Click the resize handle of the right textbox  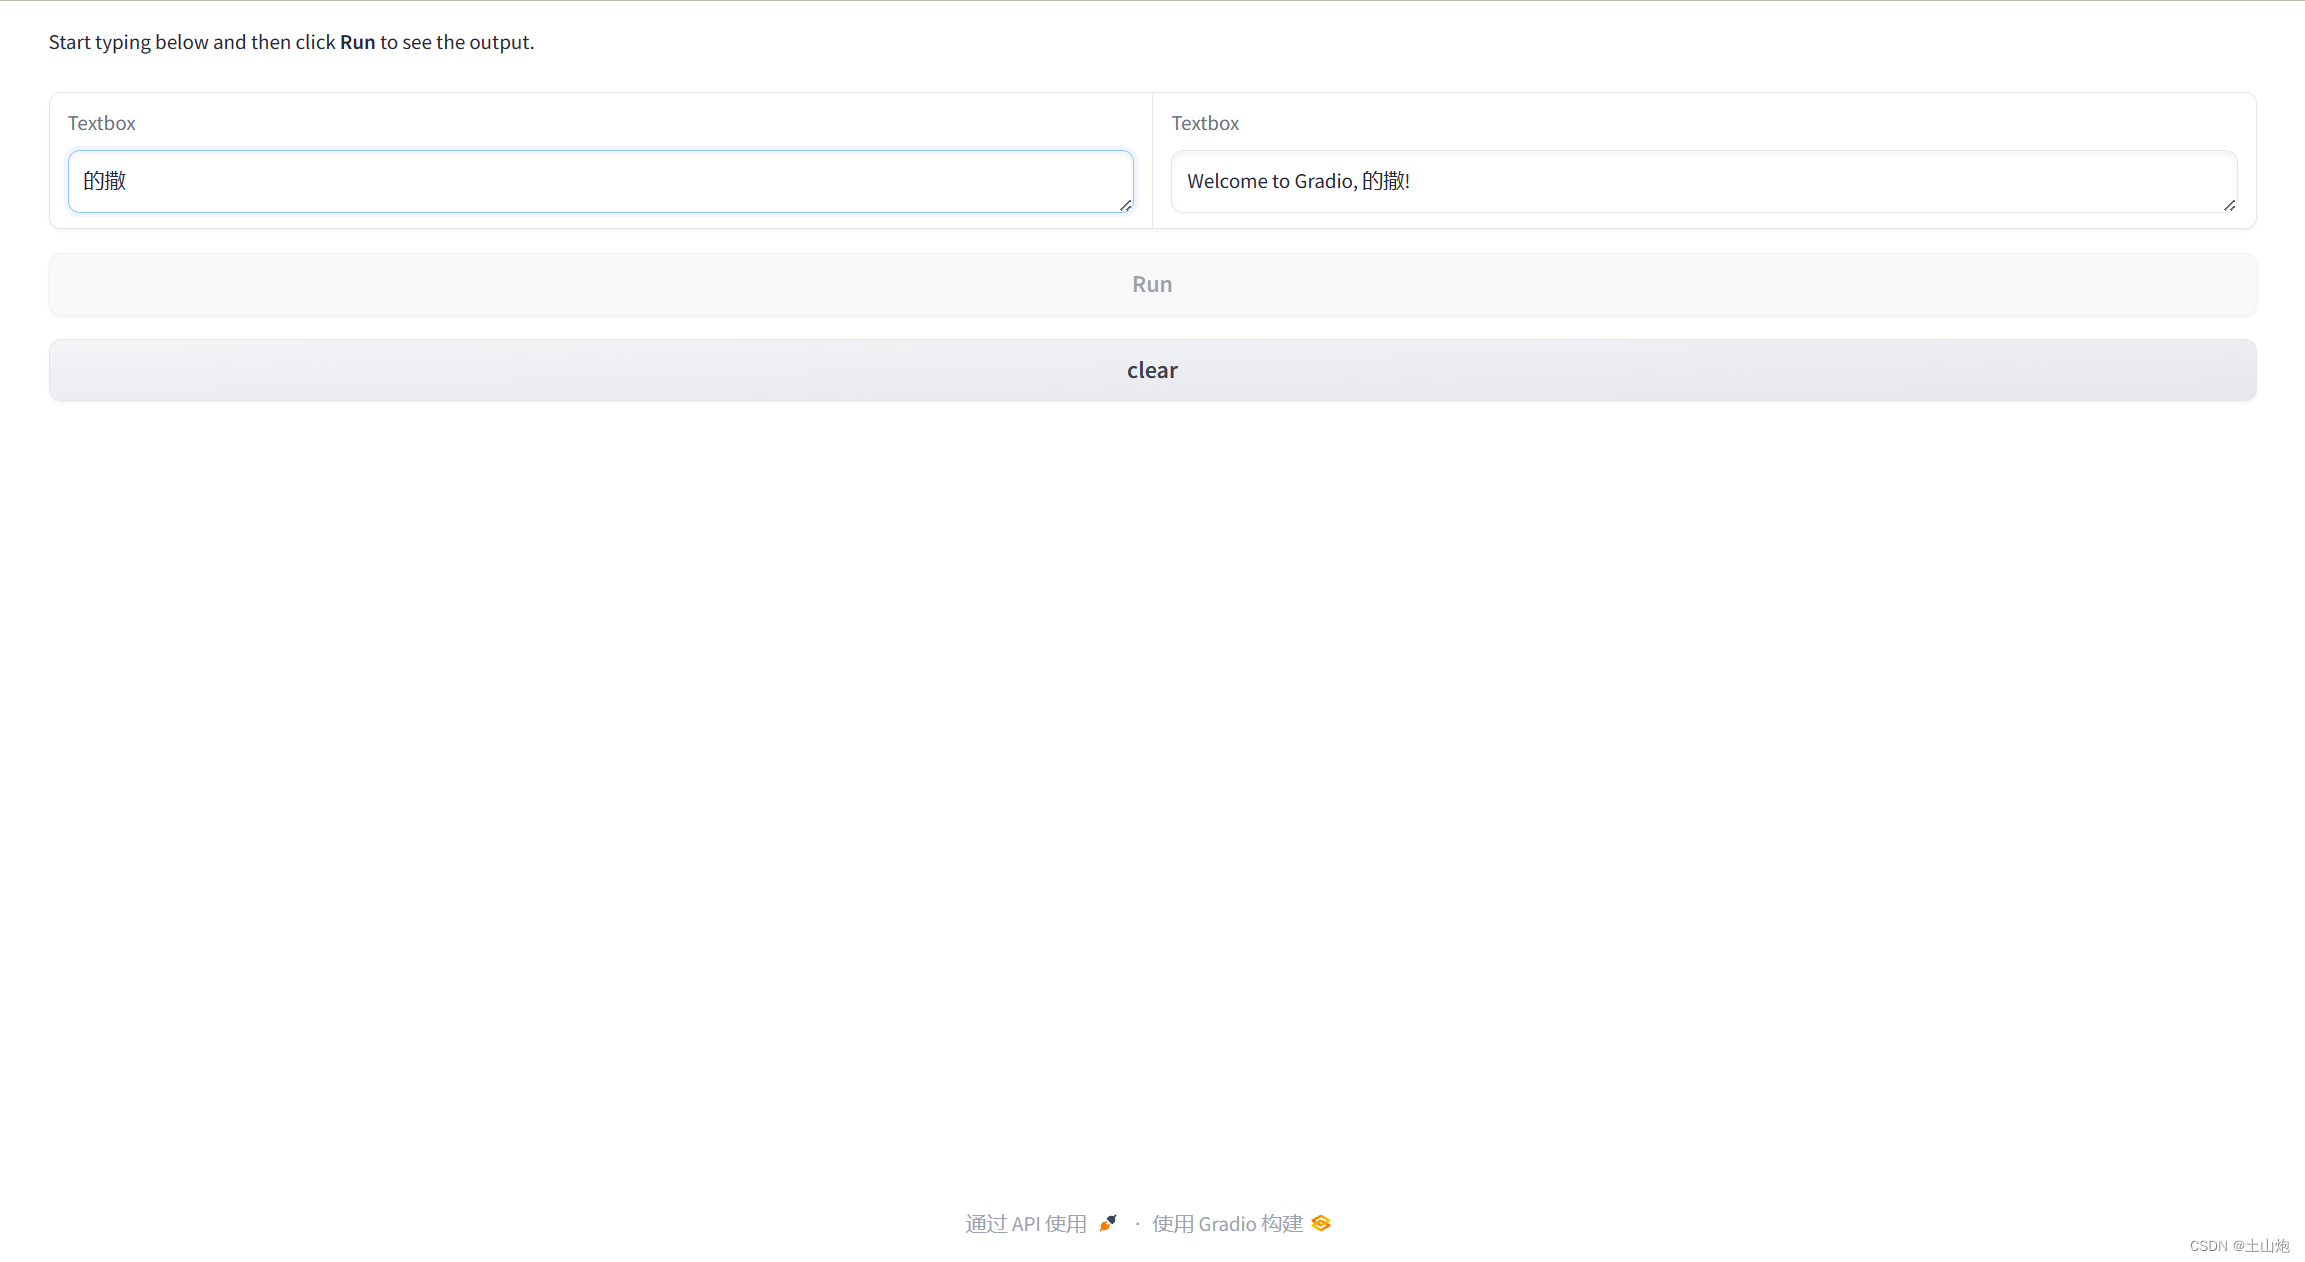pos(2230,206)
